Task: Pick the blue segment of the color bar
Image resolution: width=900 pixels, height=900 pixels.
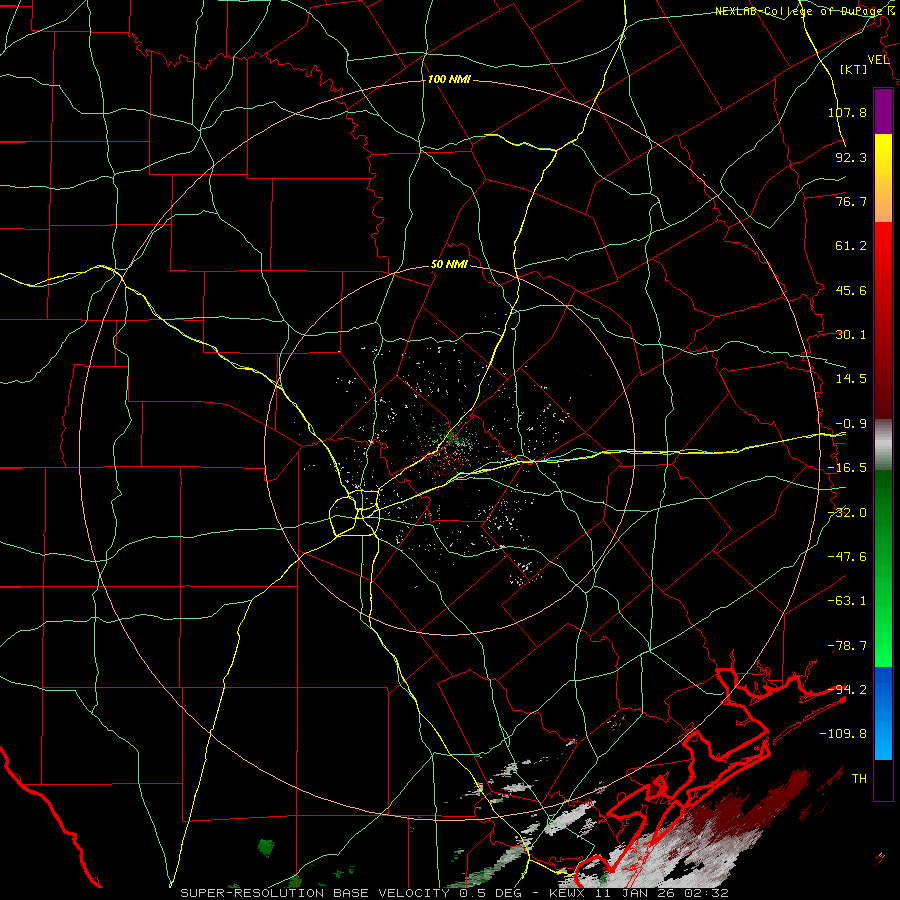Action: coord(883,713)
